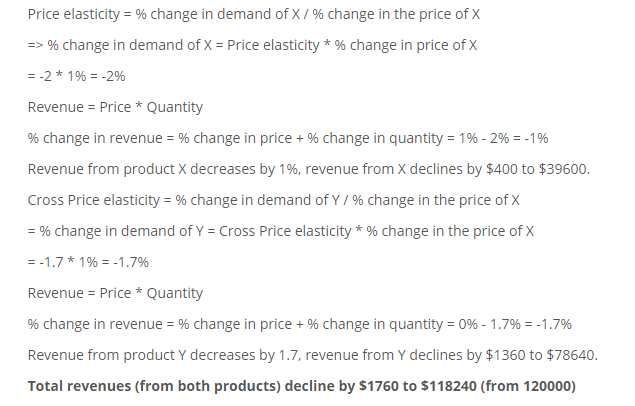The width and height of the screenshot is (635, 406).
Task: Click the amount '$39600' in the text
Action: tap(562, 169)
